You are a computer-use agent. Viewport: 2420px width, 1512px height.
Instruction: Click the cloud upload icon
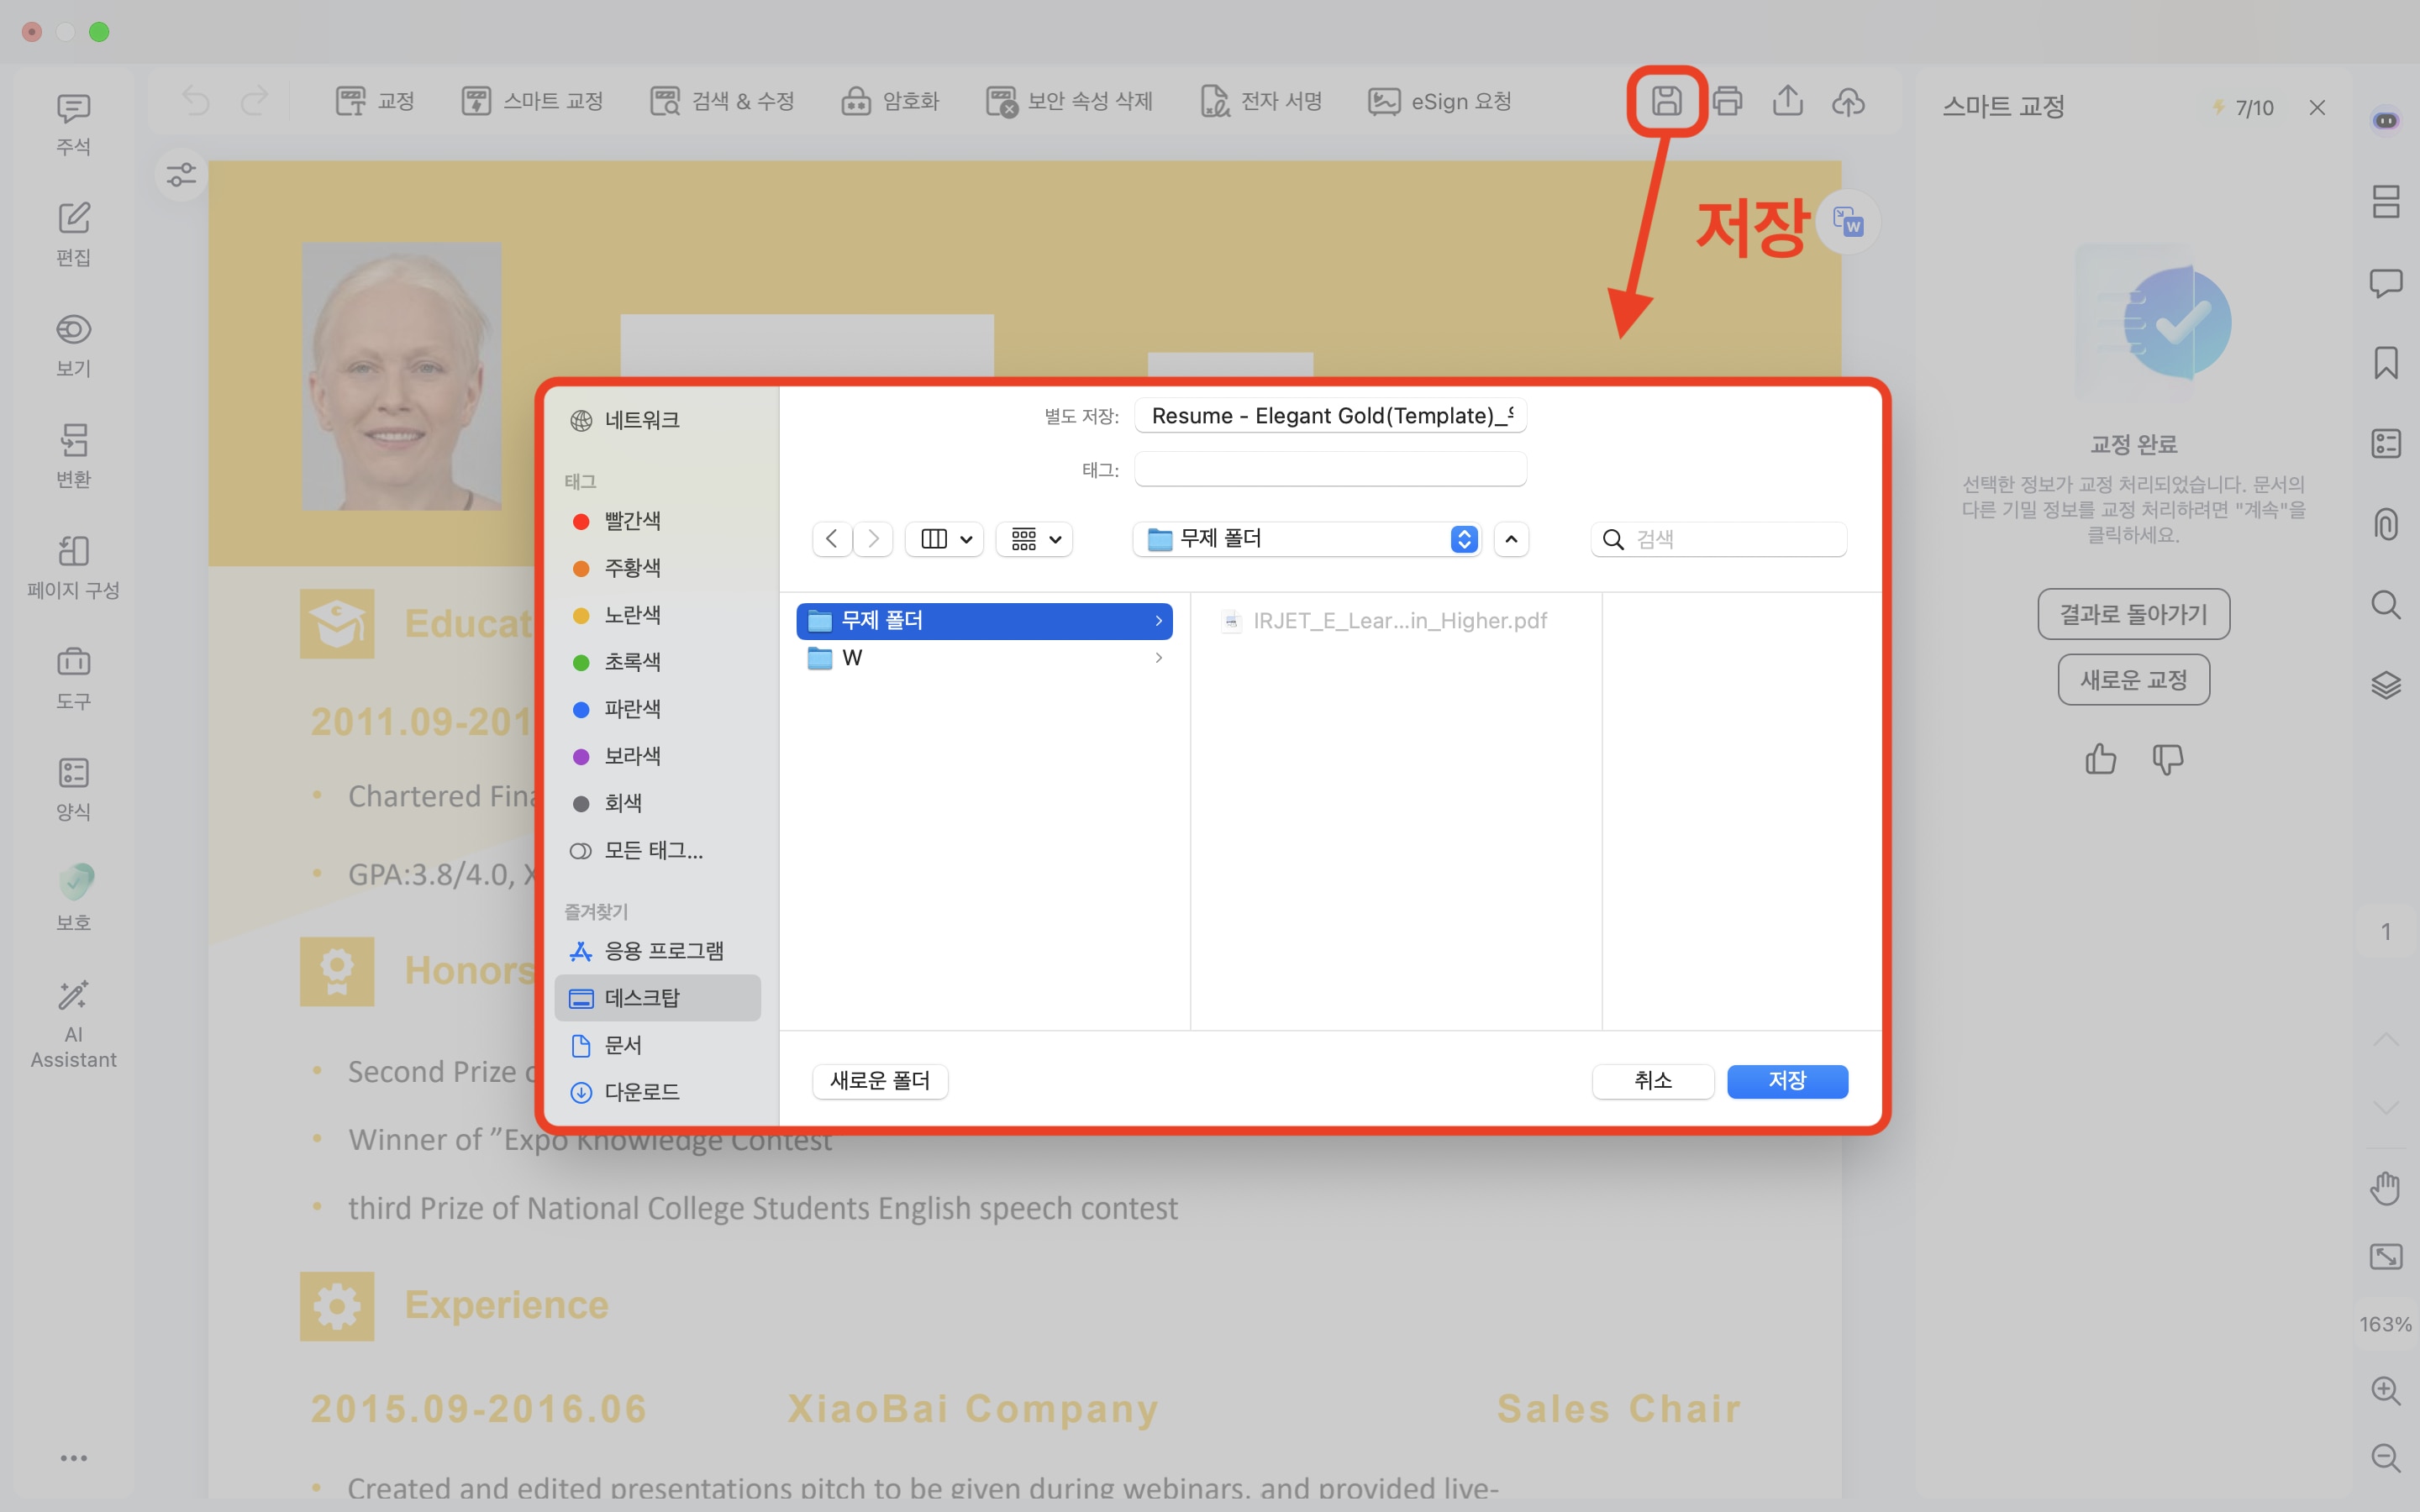(x=1848, y=101)
